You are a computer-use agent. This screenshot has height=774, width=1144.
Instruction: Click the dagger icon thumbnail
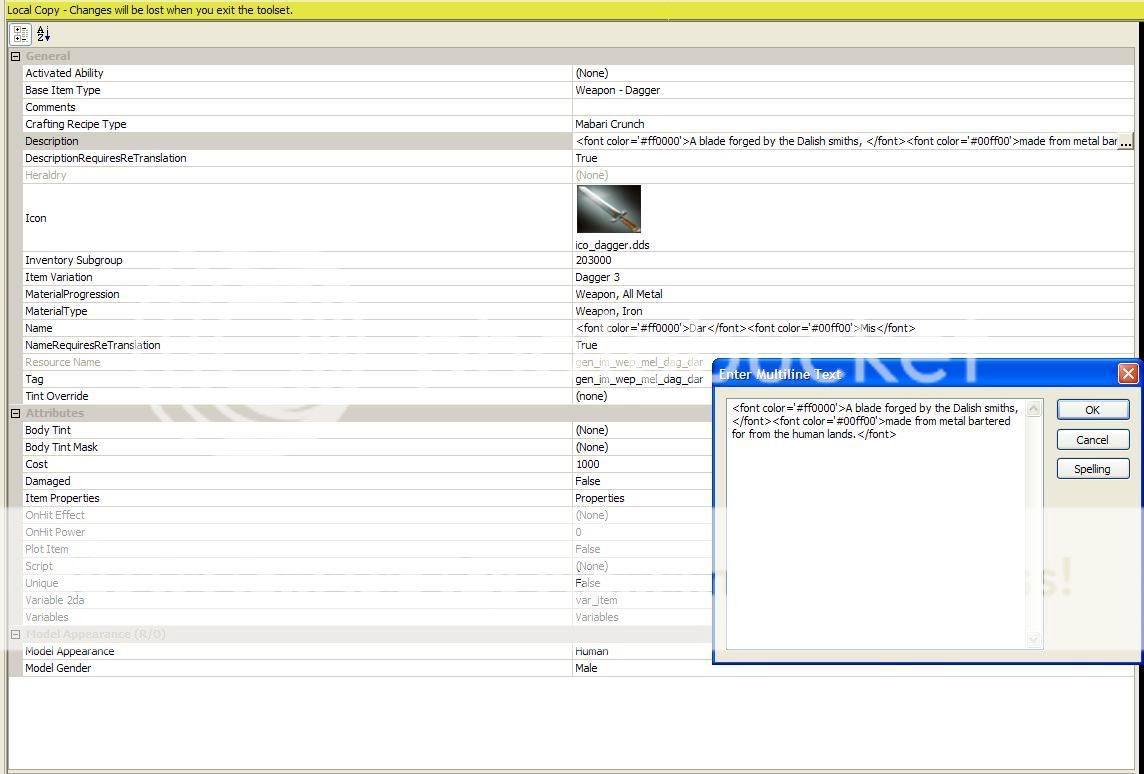pos(608,209)
